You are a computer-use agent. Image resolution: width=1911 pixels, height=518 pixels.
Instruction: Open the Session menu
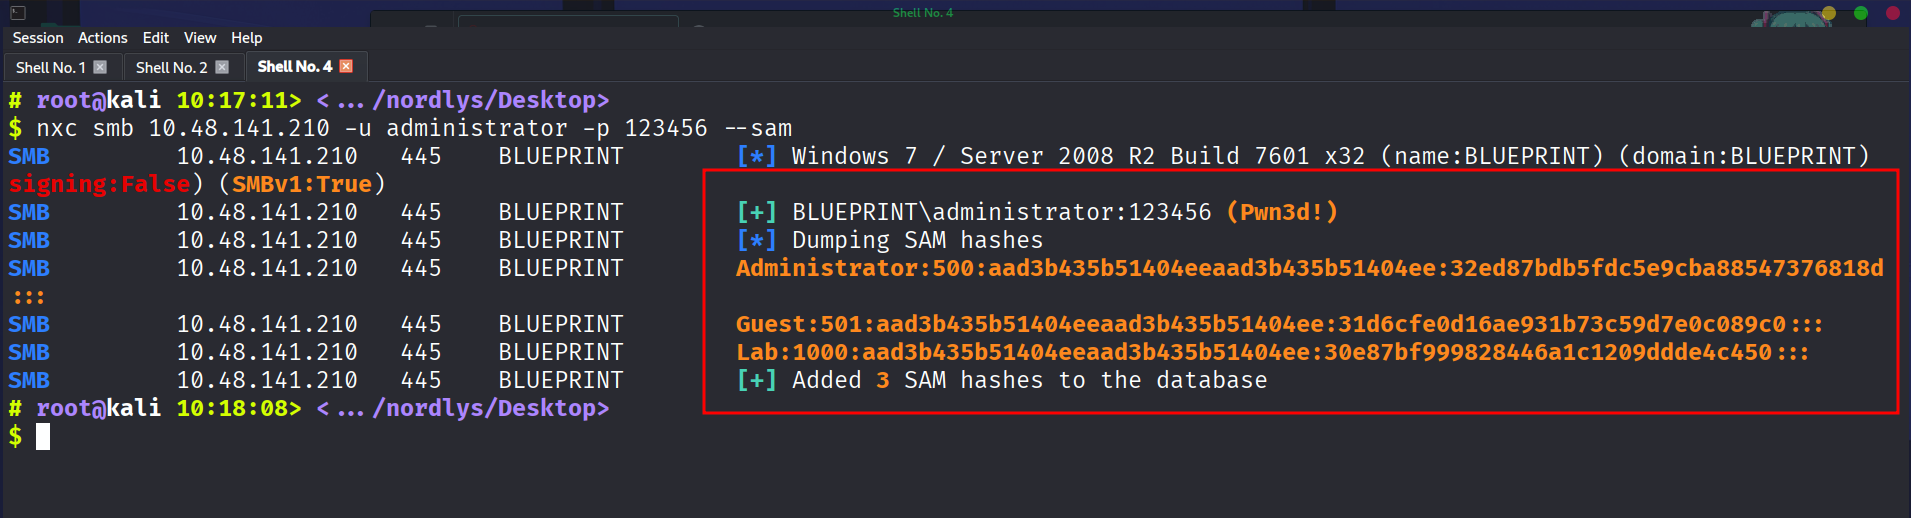[x=38, y=38]
